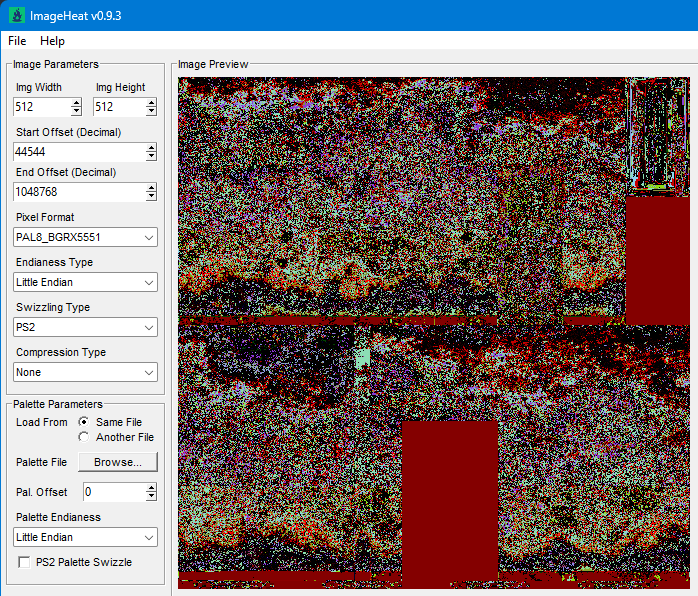Increase Img Width with up arrow

point(76,103)
